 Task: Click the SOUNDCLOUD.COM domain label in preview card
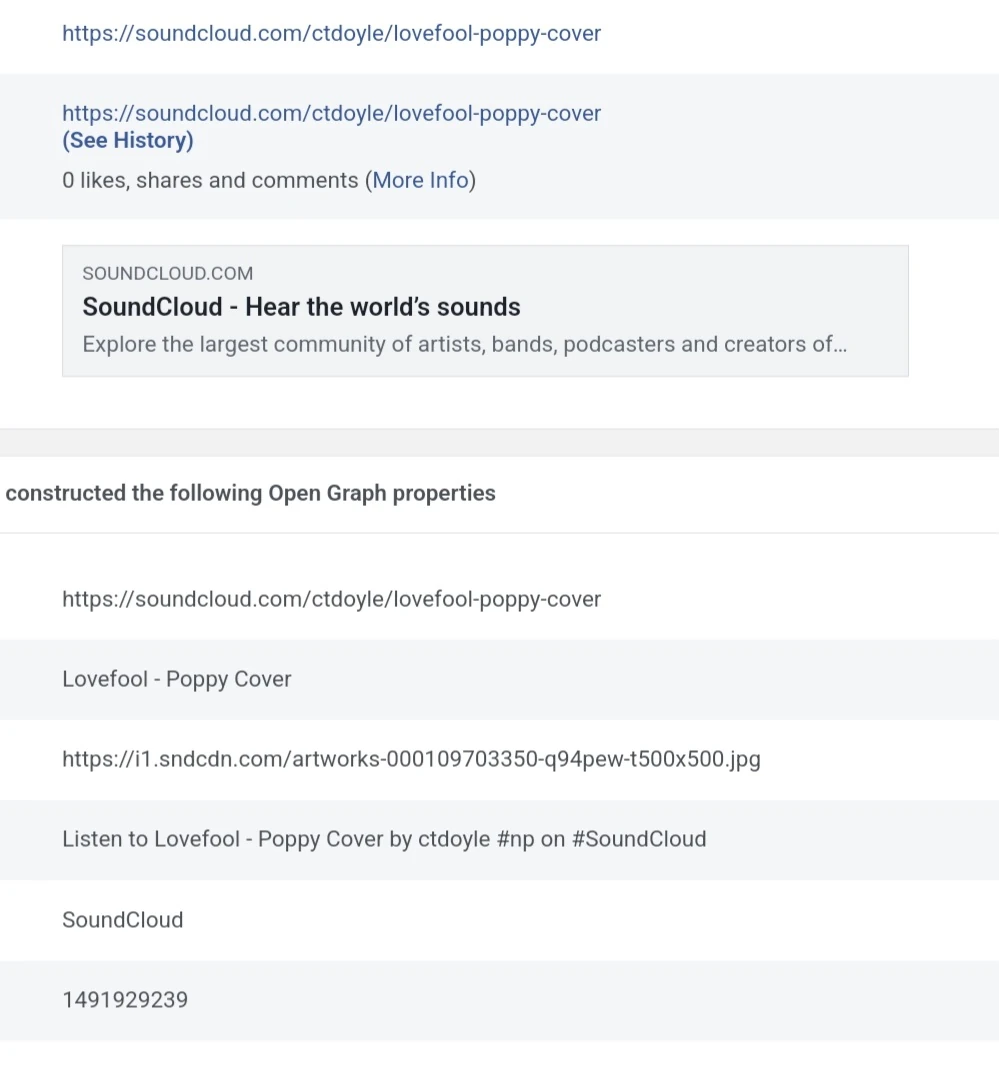tap(167, 273)
